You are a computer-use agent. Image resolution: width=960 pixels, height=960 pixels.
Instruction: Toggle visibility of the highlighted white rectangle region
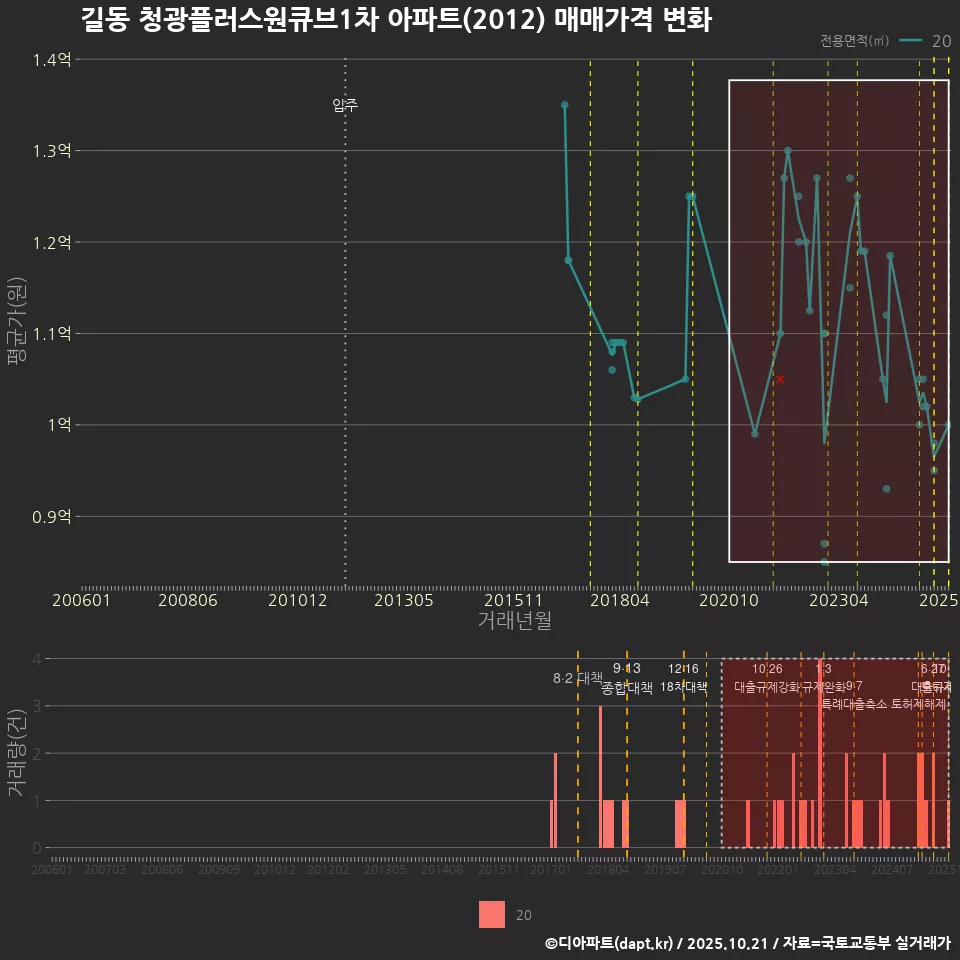[838, 320]
